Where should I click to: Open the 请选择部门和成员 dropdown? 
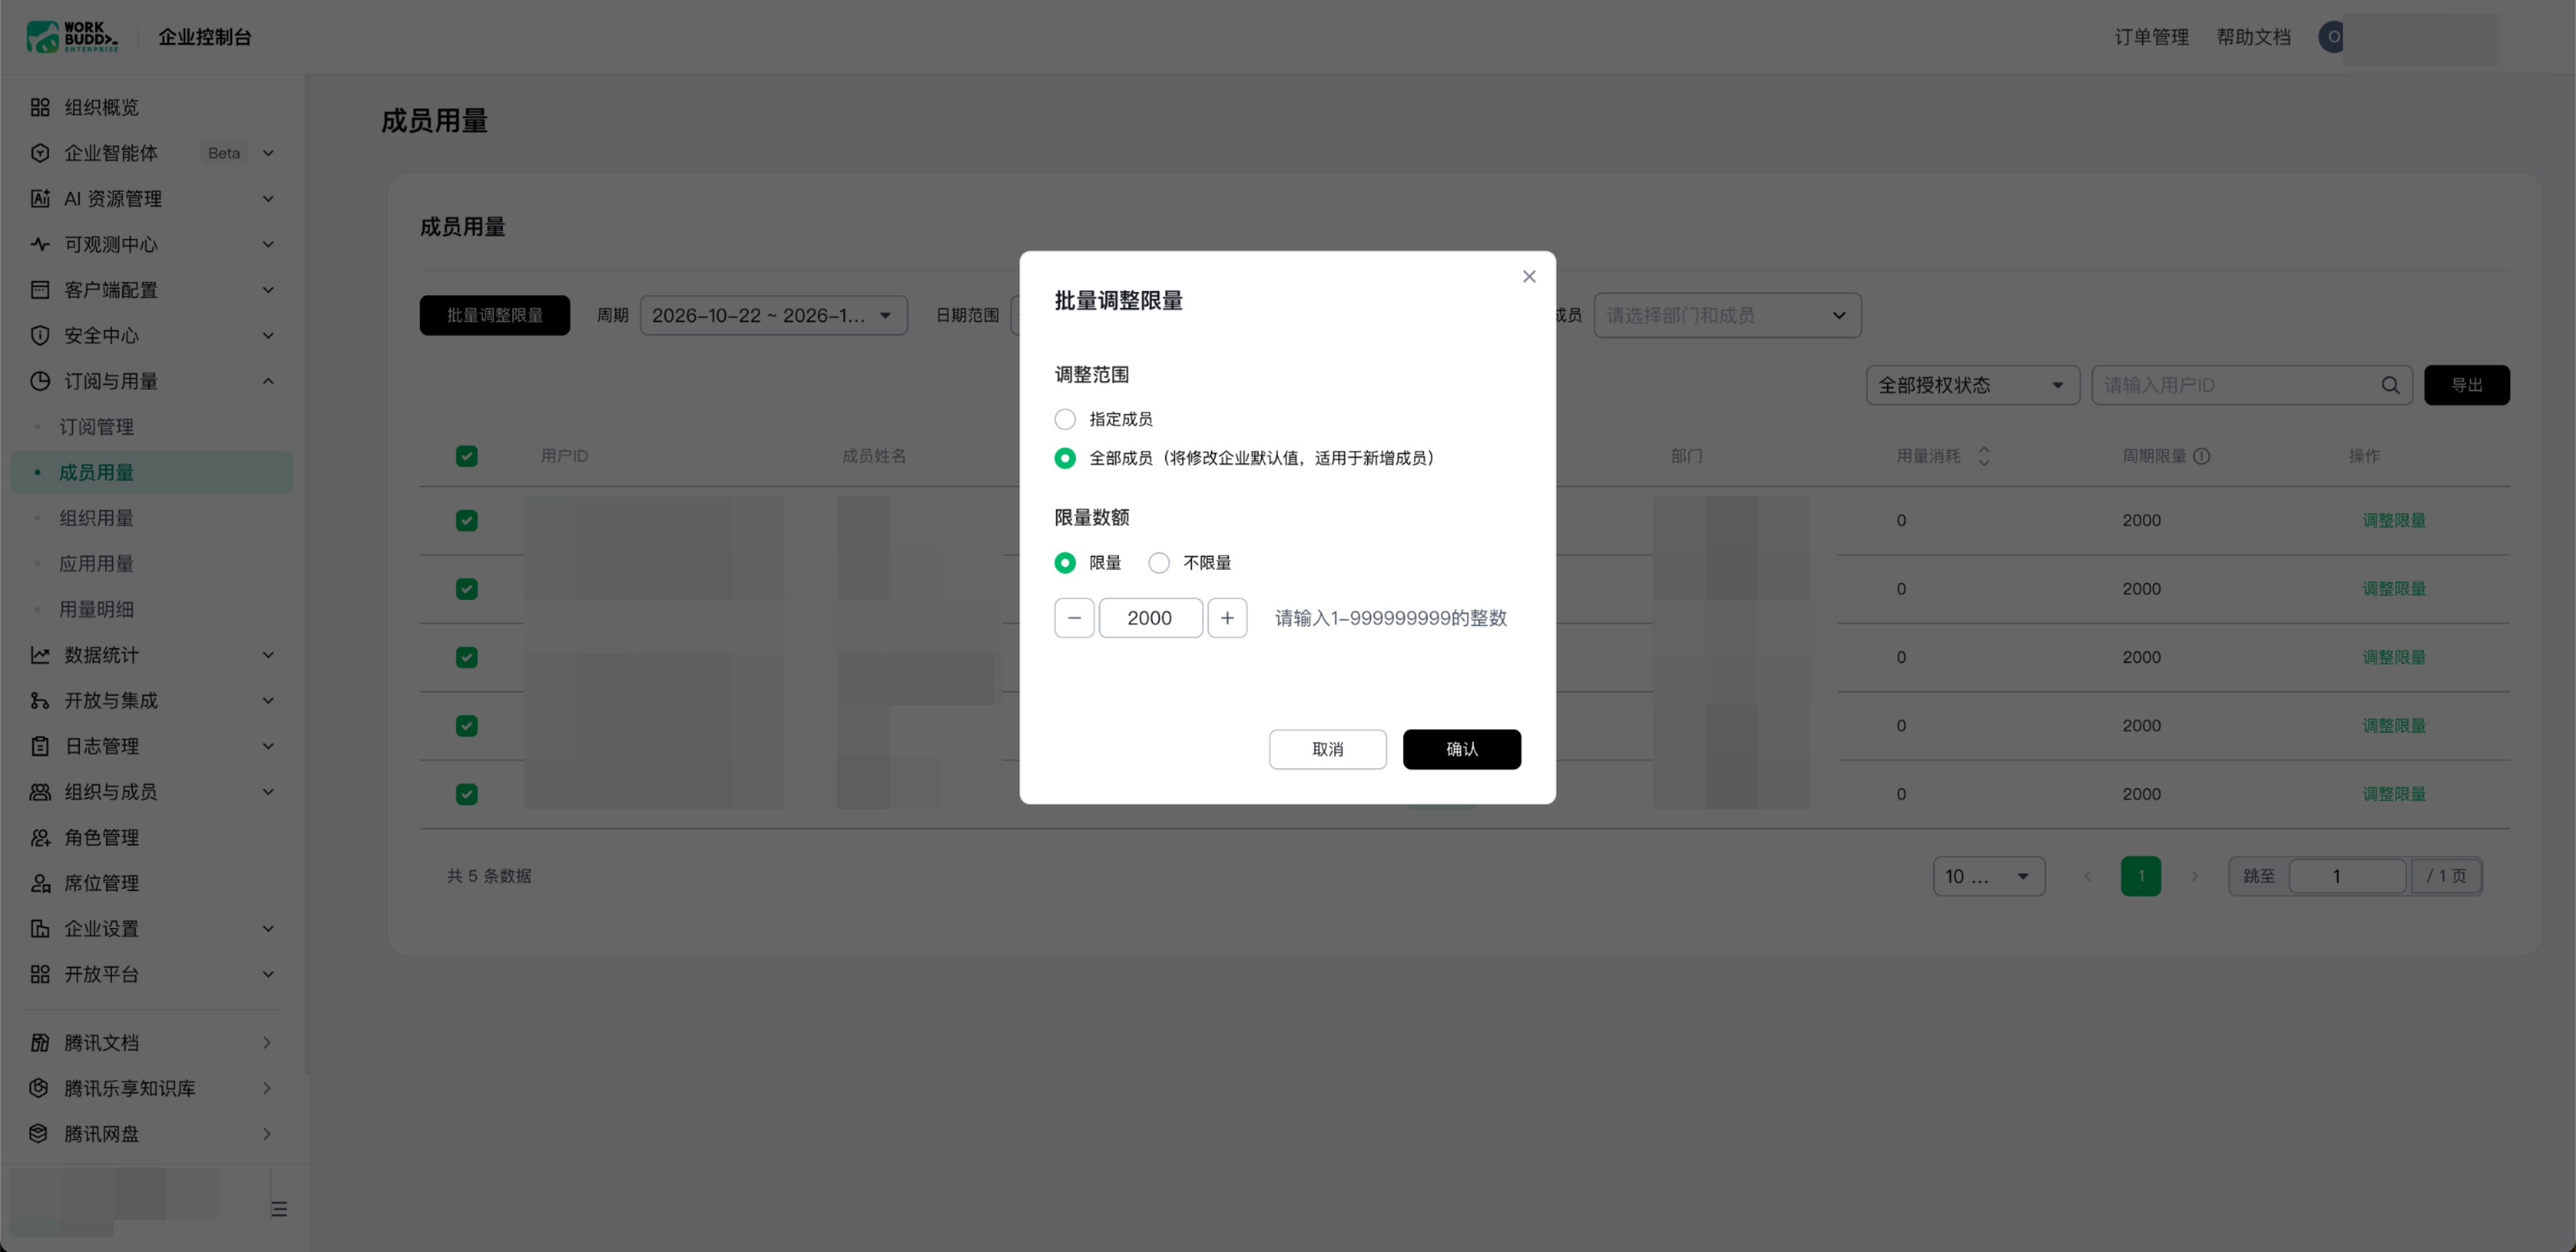(1727, 315)
